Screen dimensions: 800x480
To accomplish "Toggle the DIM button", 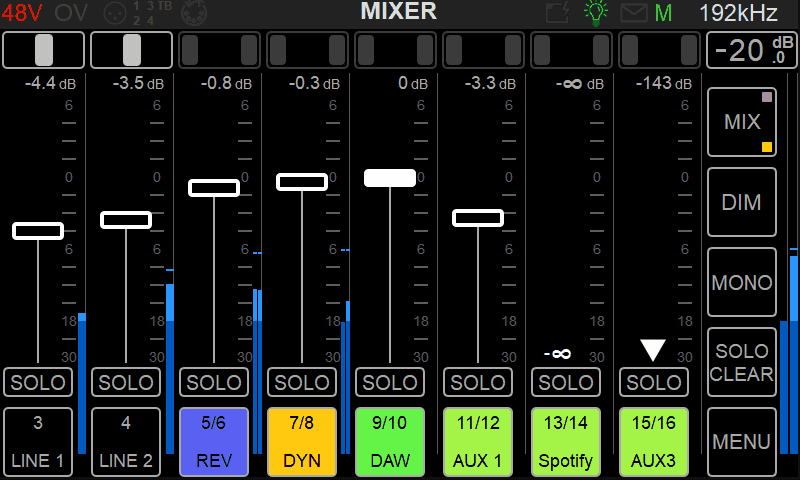I will pyautogui.click(x=742, y=202).
